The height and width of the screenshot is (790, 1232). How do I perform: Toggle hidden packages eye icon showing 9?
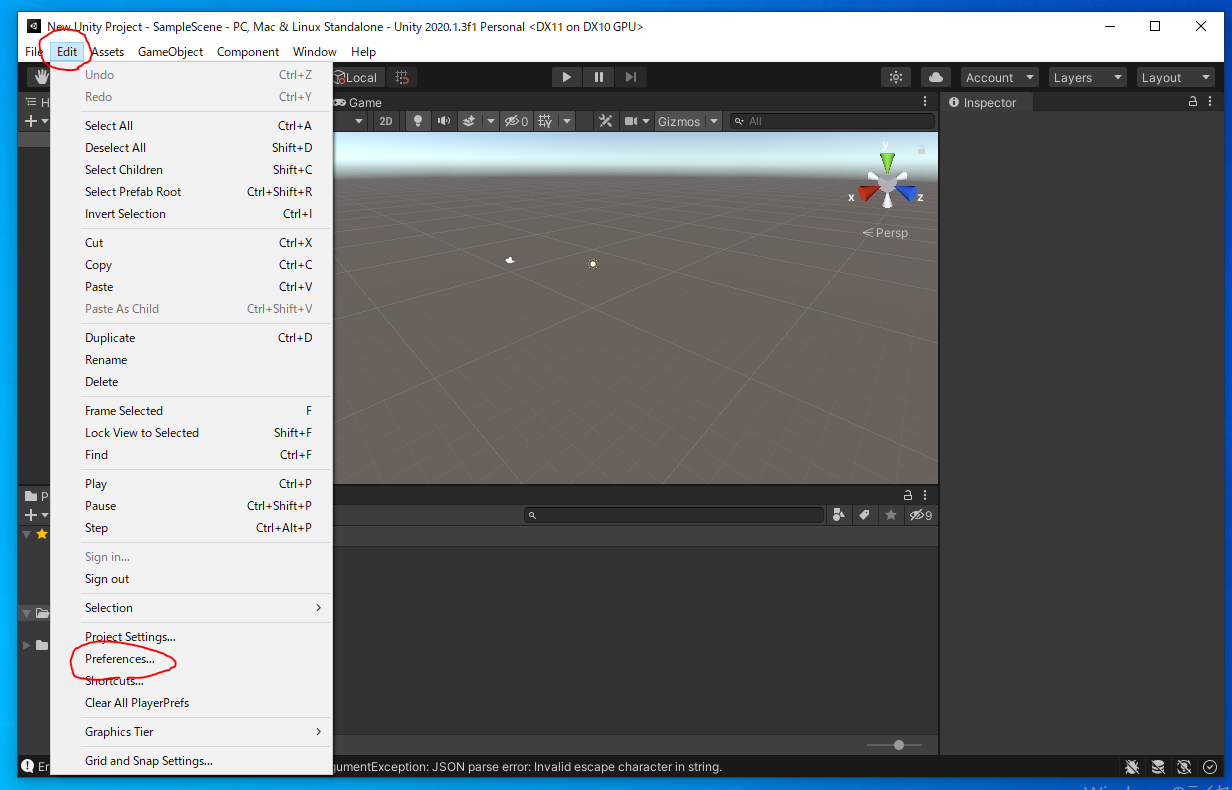pyautogui.click(x=920, y=515)
